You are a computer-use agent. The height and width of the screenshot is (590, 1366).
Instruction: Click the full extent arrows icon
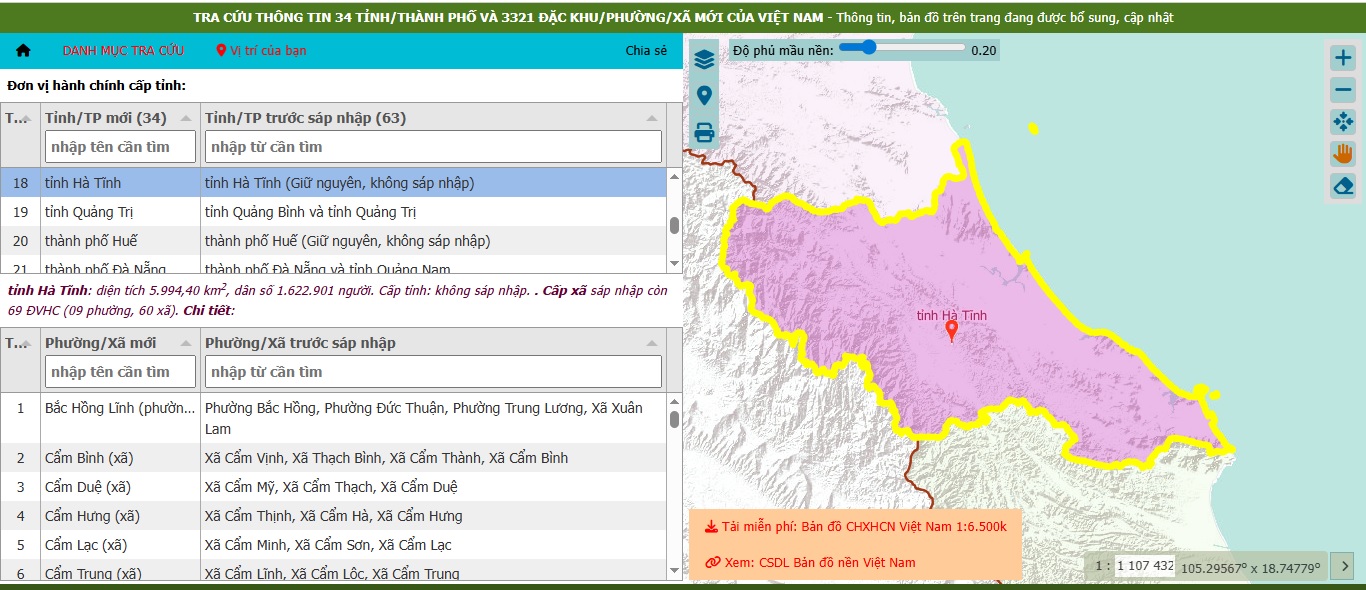point(1343,122)
